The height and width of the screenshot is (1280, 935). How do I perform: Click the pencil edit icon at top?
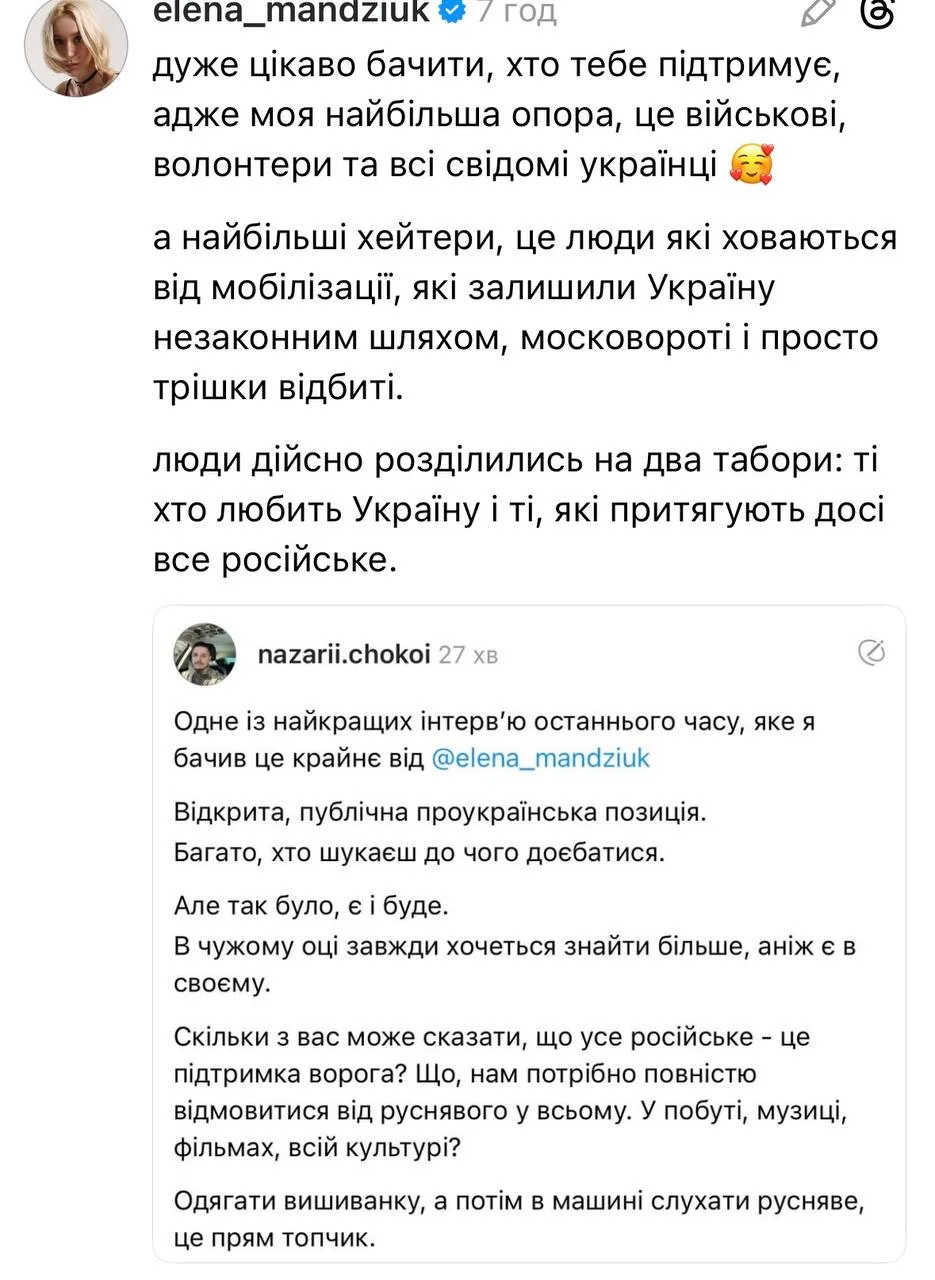pos(818,11)
